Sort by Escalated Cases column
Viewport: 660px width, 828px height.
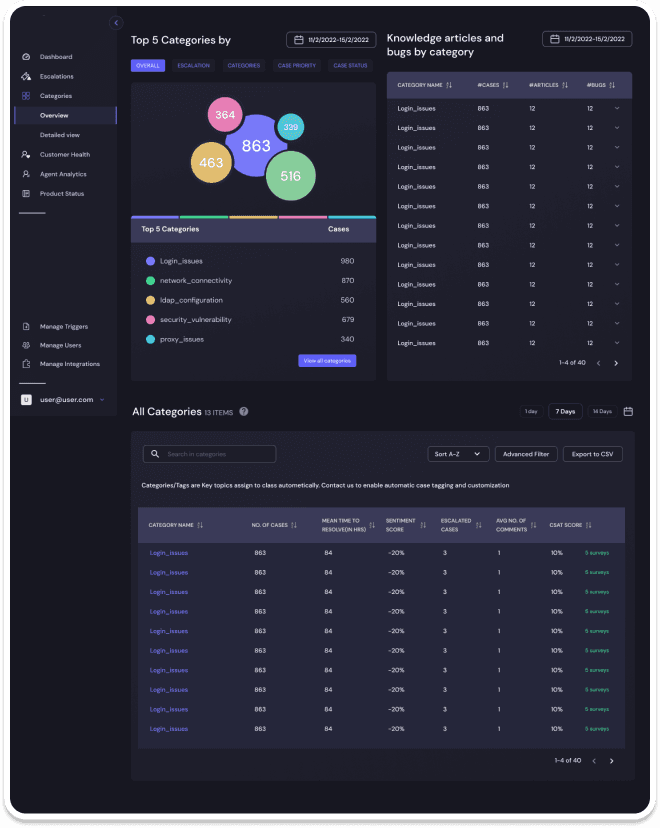coord(478,525)
